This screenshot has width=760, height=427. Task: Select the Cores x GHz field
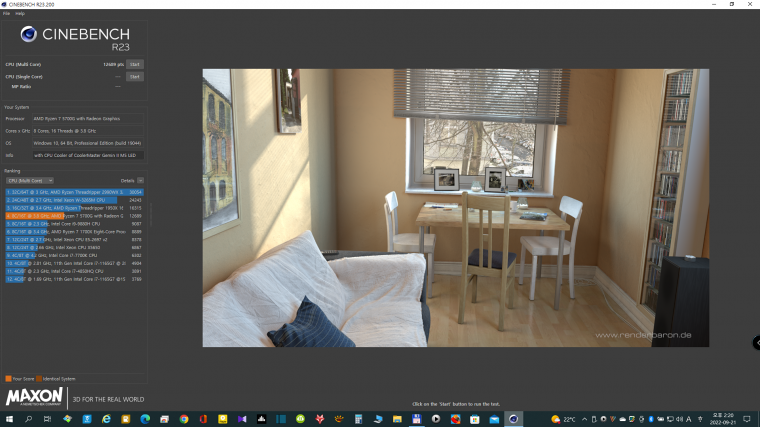click(88, 131)
